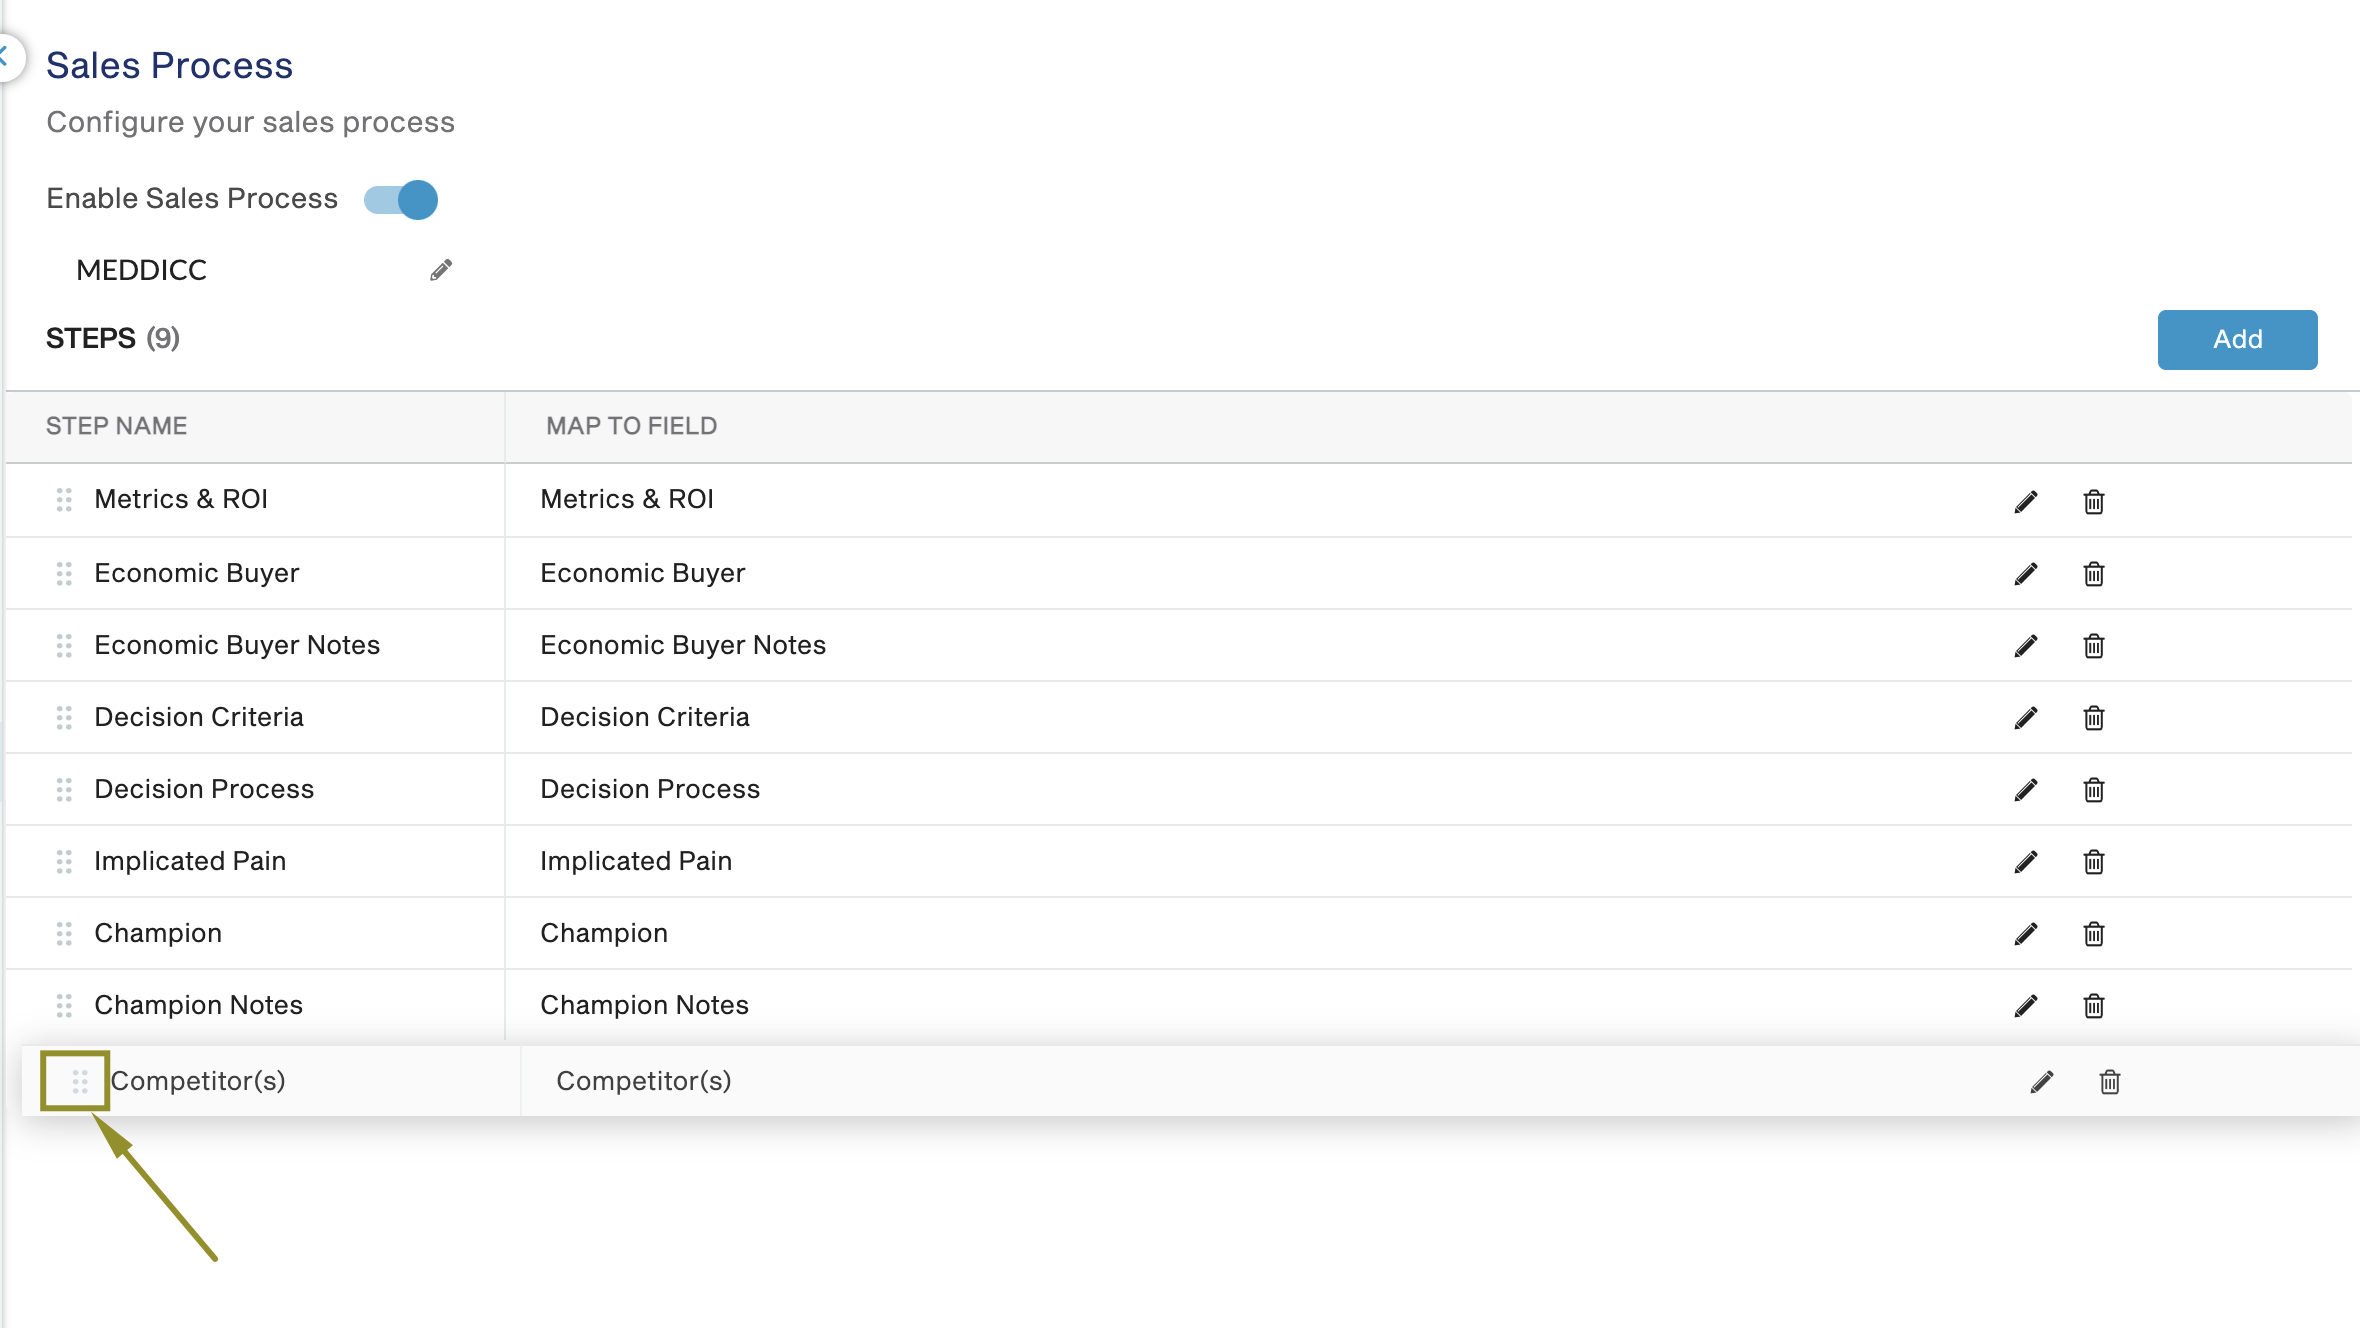Select the Champion Notes mapped field
The width and height of the screenshot is (2360, 1328).
[x=644, y=1005]
